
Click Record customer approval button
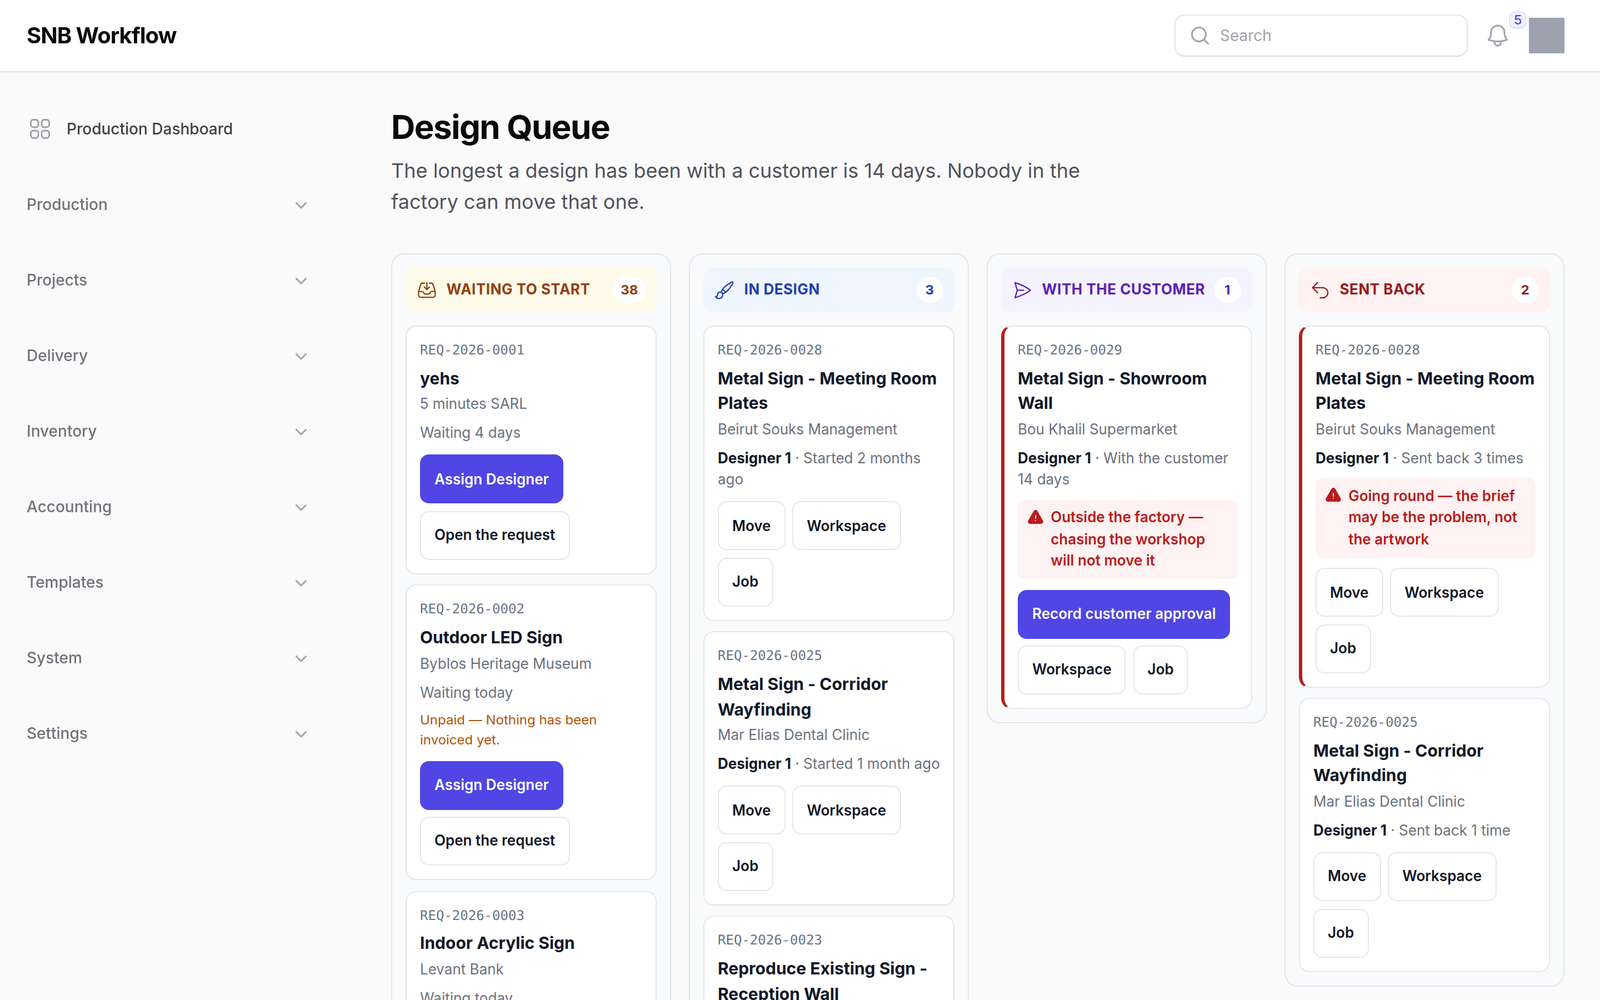coord(1123,614)
